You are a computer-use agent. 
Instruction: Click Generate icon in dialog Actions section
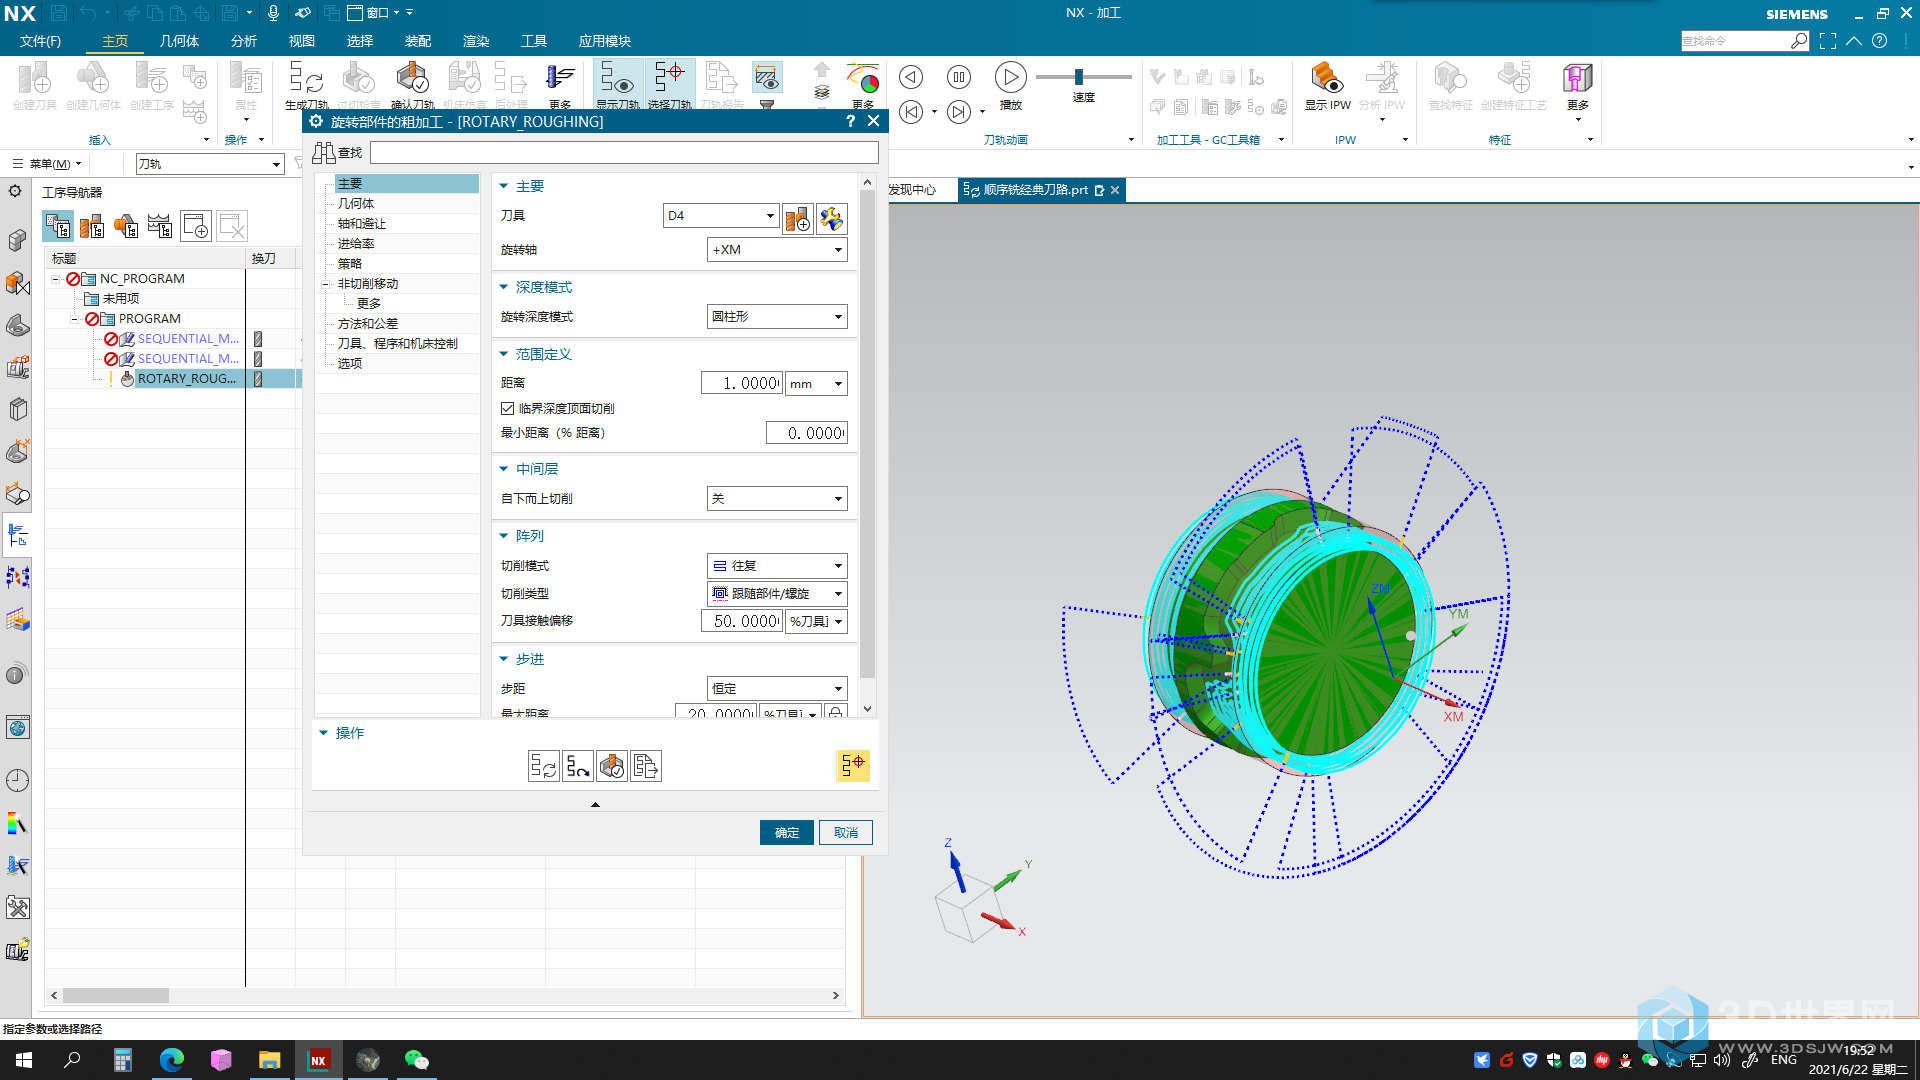pyautogui.click(x=544, y=766)
